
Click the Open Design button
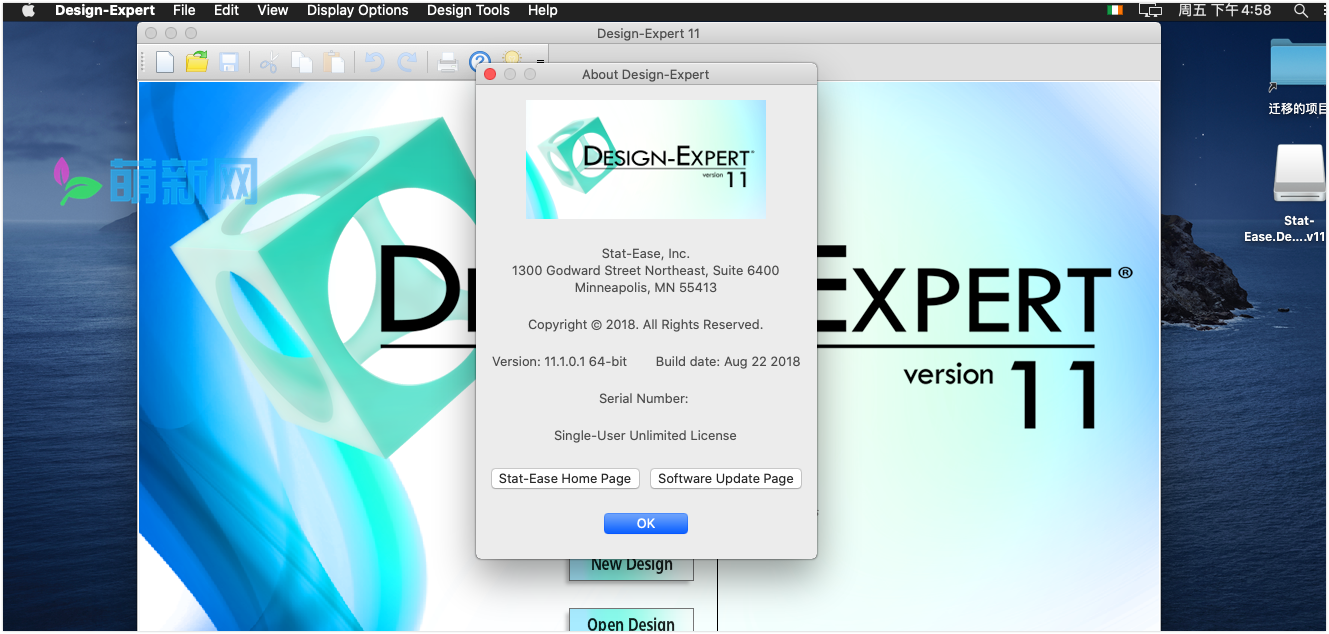pos(631,621)
